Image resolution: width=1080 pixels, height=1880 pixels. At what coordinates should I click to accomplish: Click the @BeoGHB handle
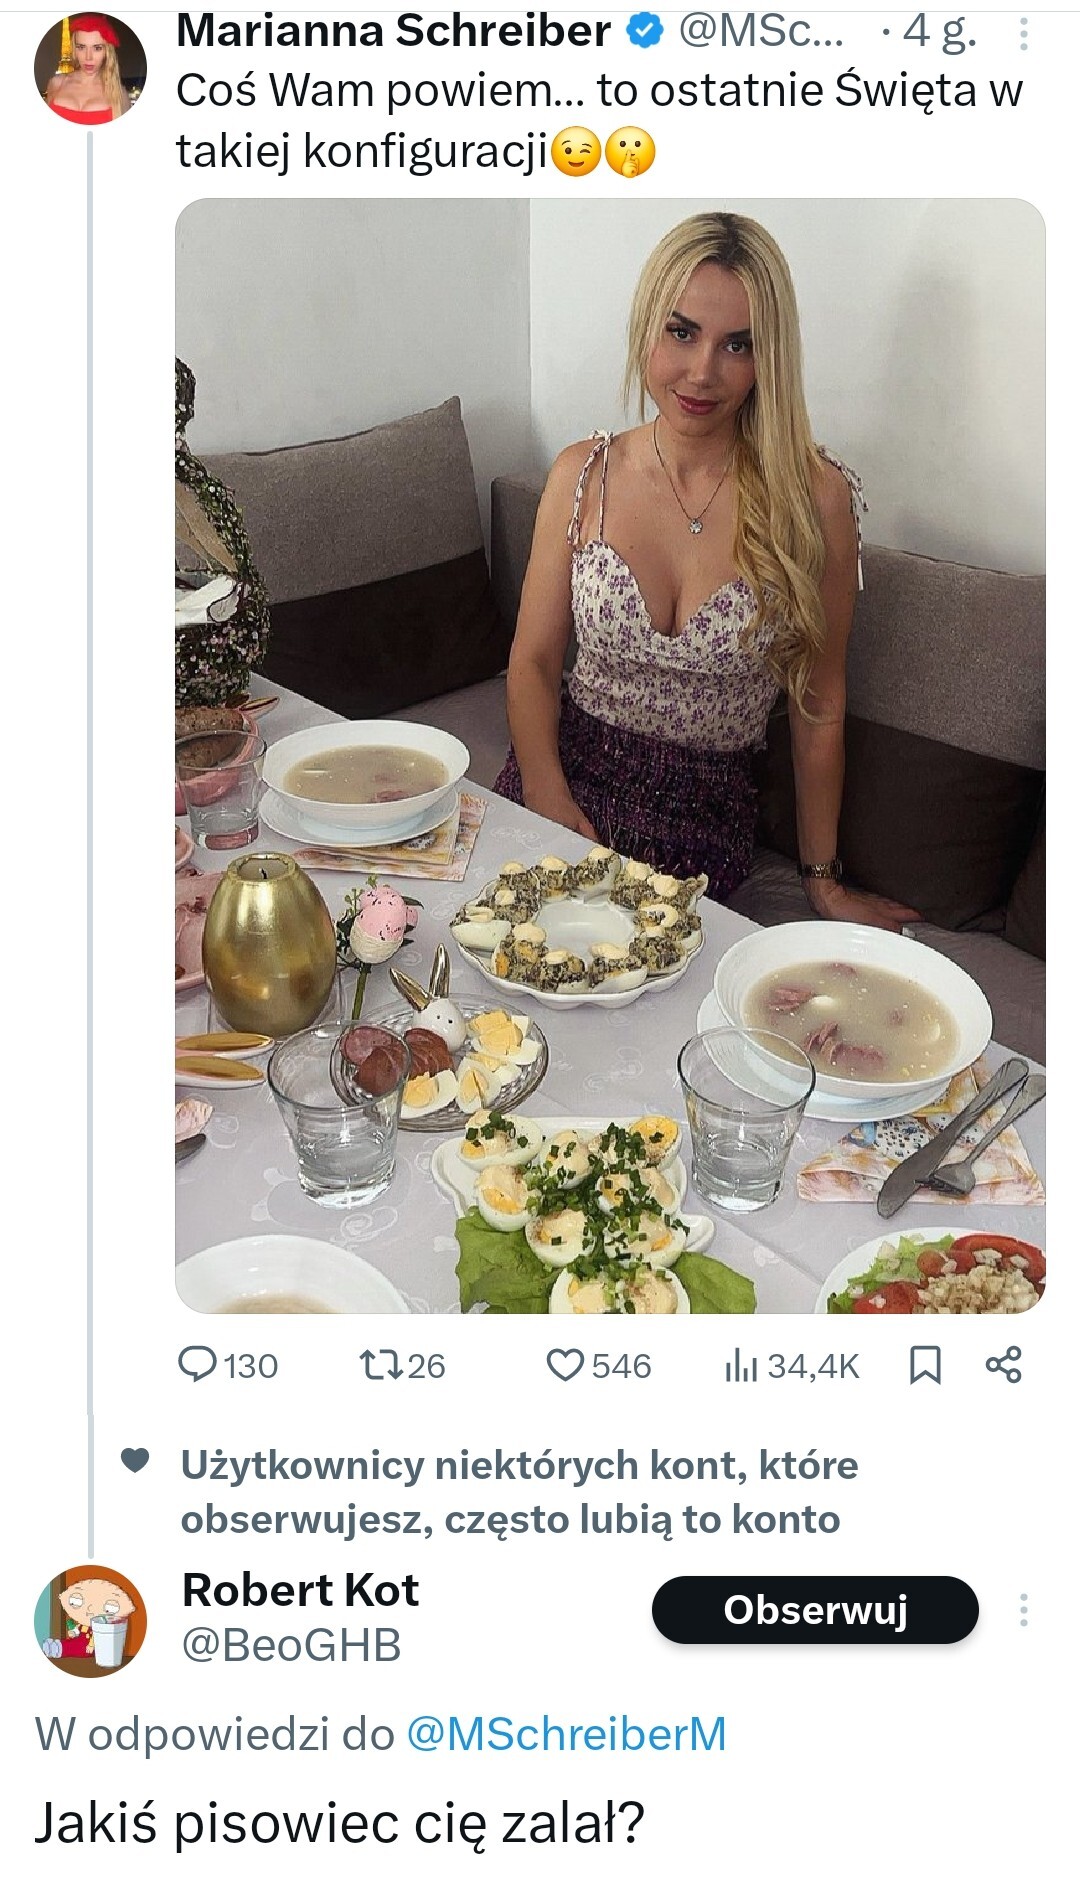(292, 1645)
